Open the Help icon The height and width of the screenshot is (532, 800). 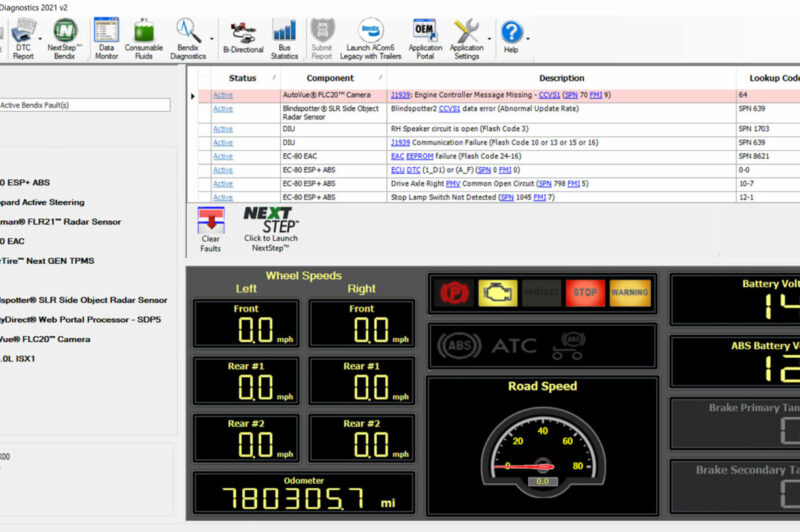coord(511,37)
